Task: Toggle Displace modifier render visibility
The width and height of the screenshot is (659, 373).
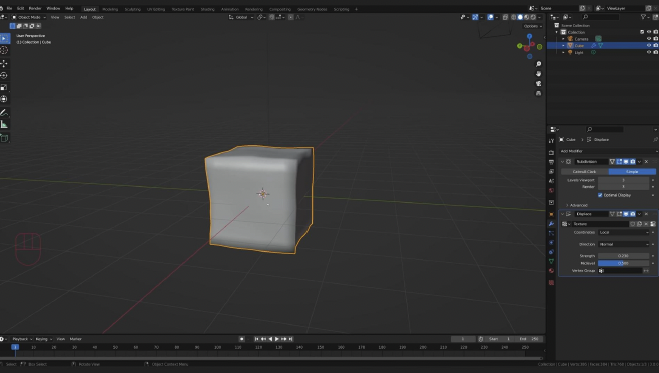Action: [633, 214]
